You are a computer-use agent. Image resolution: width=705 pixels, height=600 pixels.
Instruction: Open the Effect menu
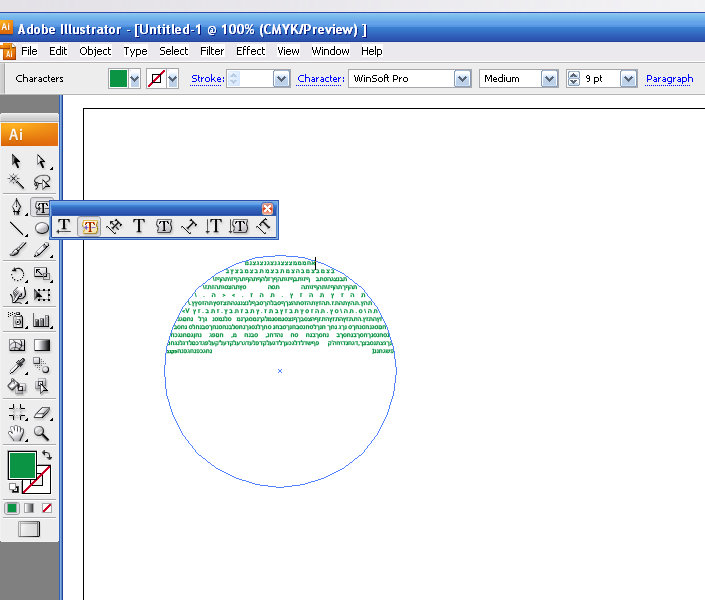click(x=250, y=51)
